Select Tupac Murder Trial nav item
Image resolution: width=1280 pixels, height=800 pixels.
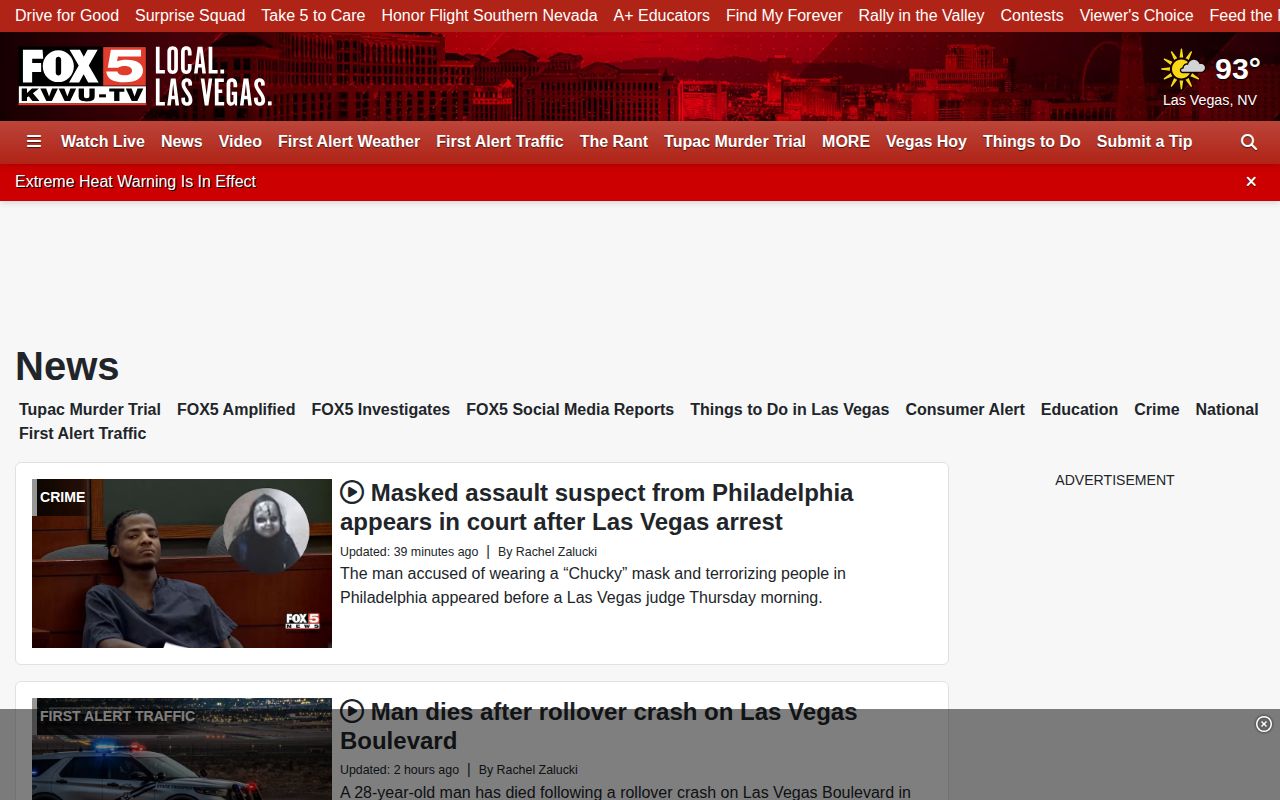click(x=735, y=142)
